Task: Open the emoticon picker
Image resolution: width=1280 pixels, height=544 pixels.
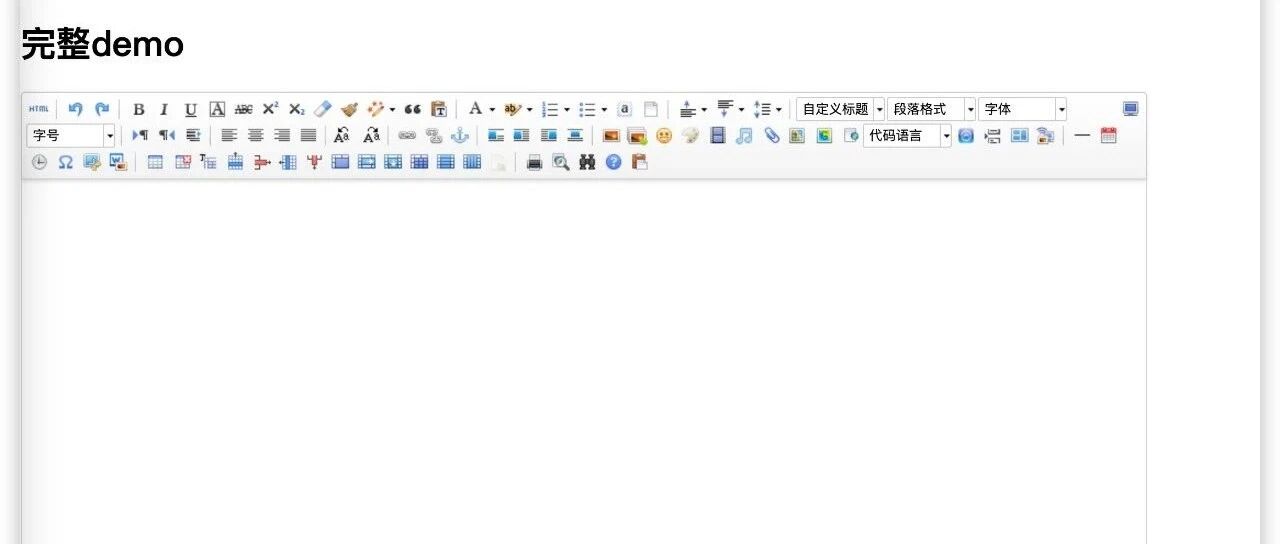Action: tap(664, 135)
